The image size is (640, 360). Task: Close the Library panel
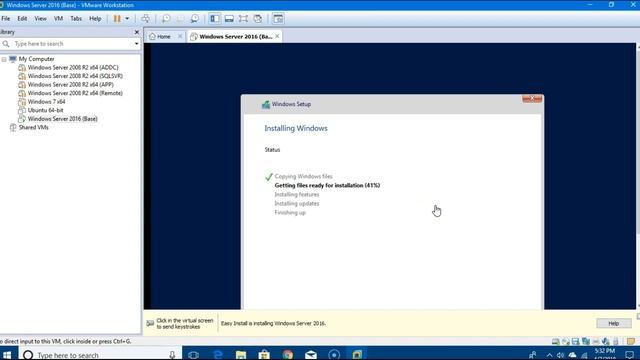click(137, 32)
